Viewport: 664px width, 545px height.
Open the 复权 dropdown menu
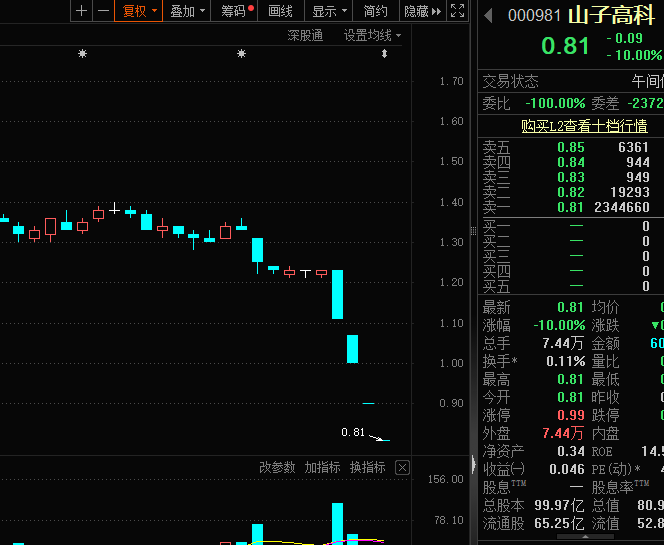139,11
